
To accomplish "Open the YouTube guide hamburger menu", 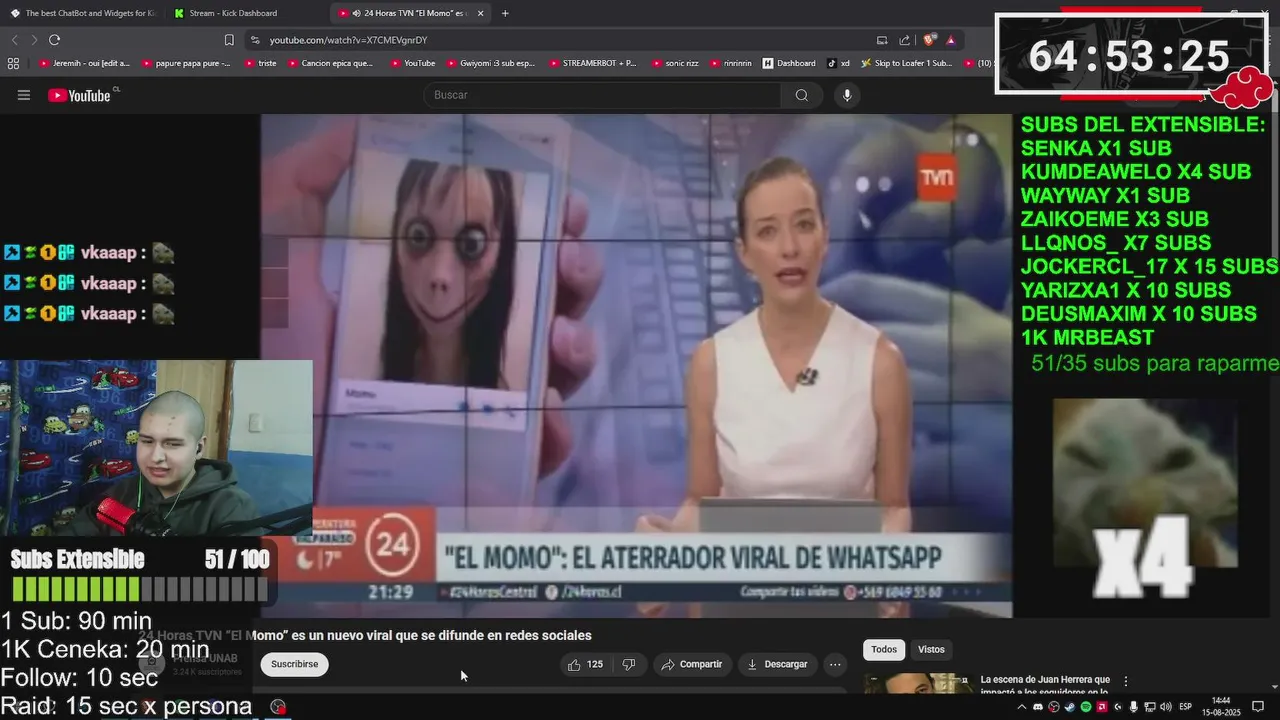I will 24,95.
